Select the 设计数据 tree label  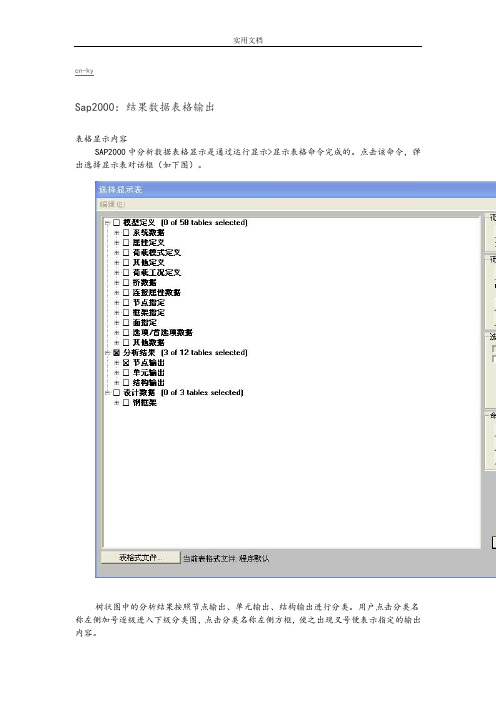coord(139,393)
